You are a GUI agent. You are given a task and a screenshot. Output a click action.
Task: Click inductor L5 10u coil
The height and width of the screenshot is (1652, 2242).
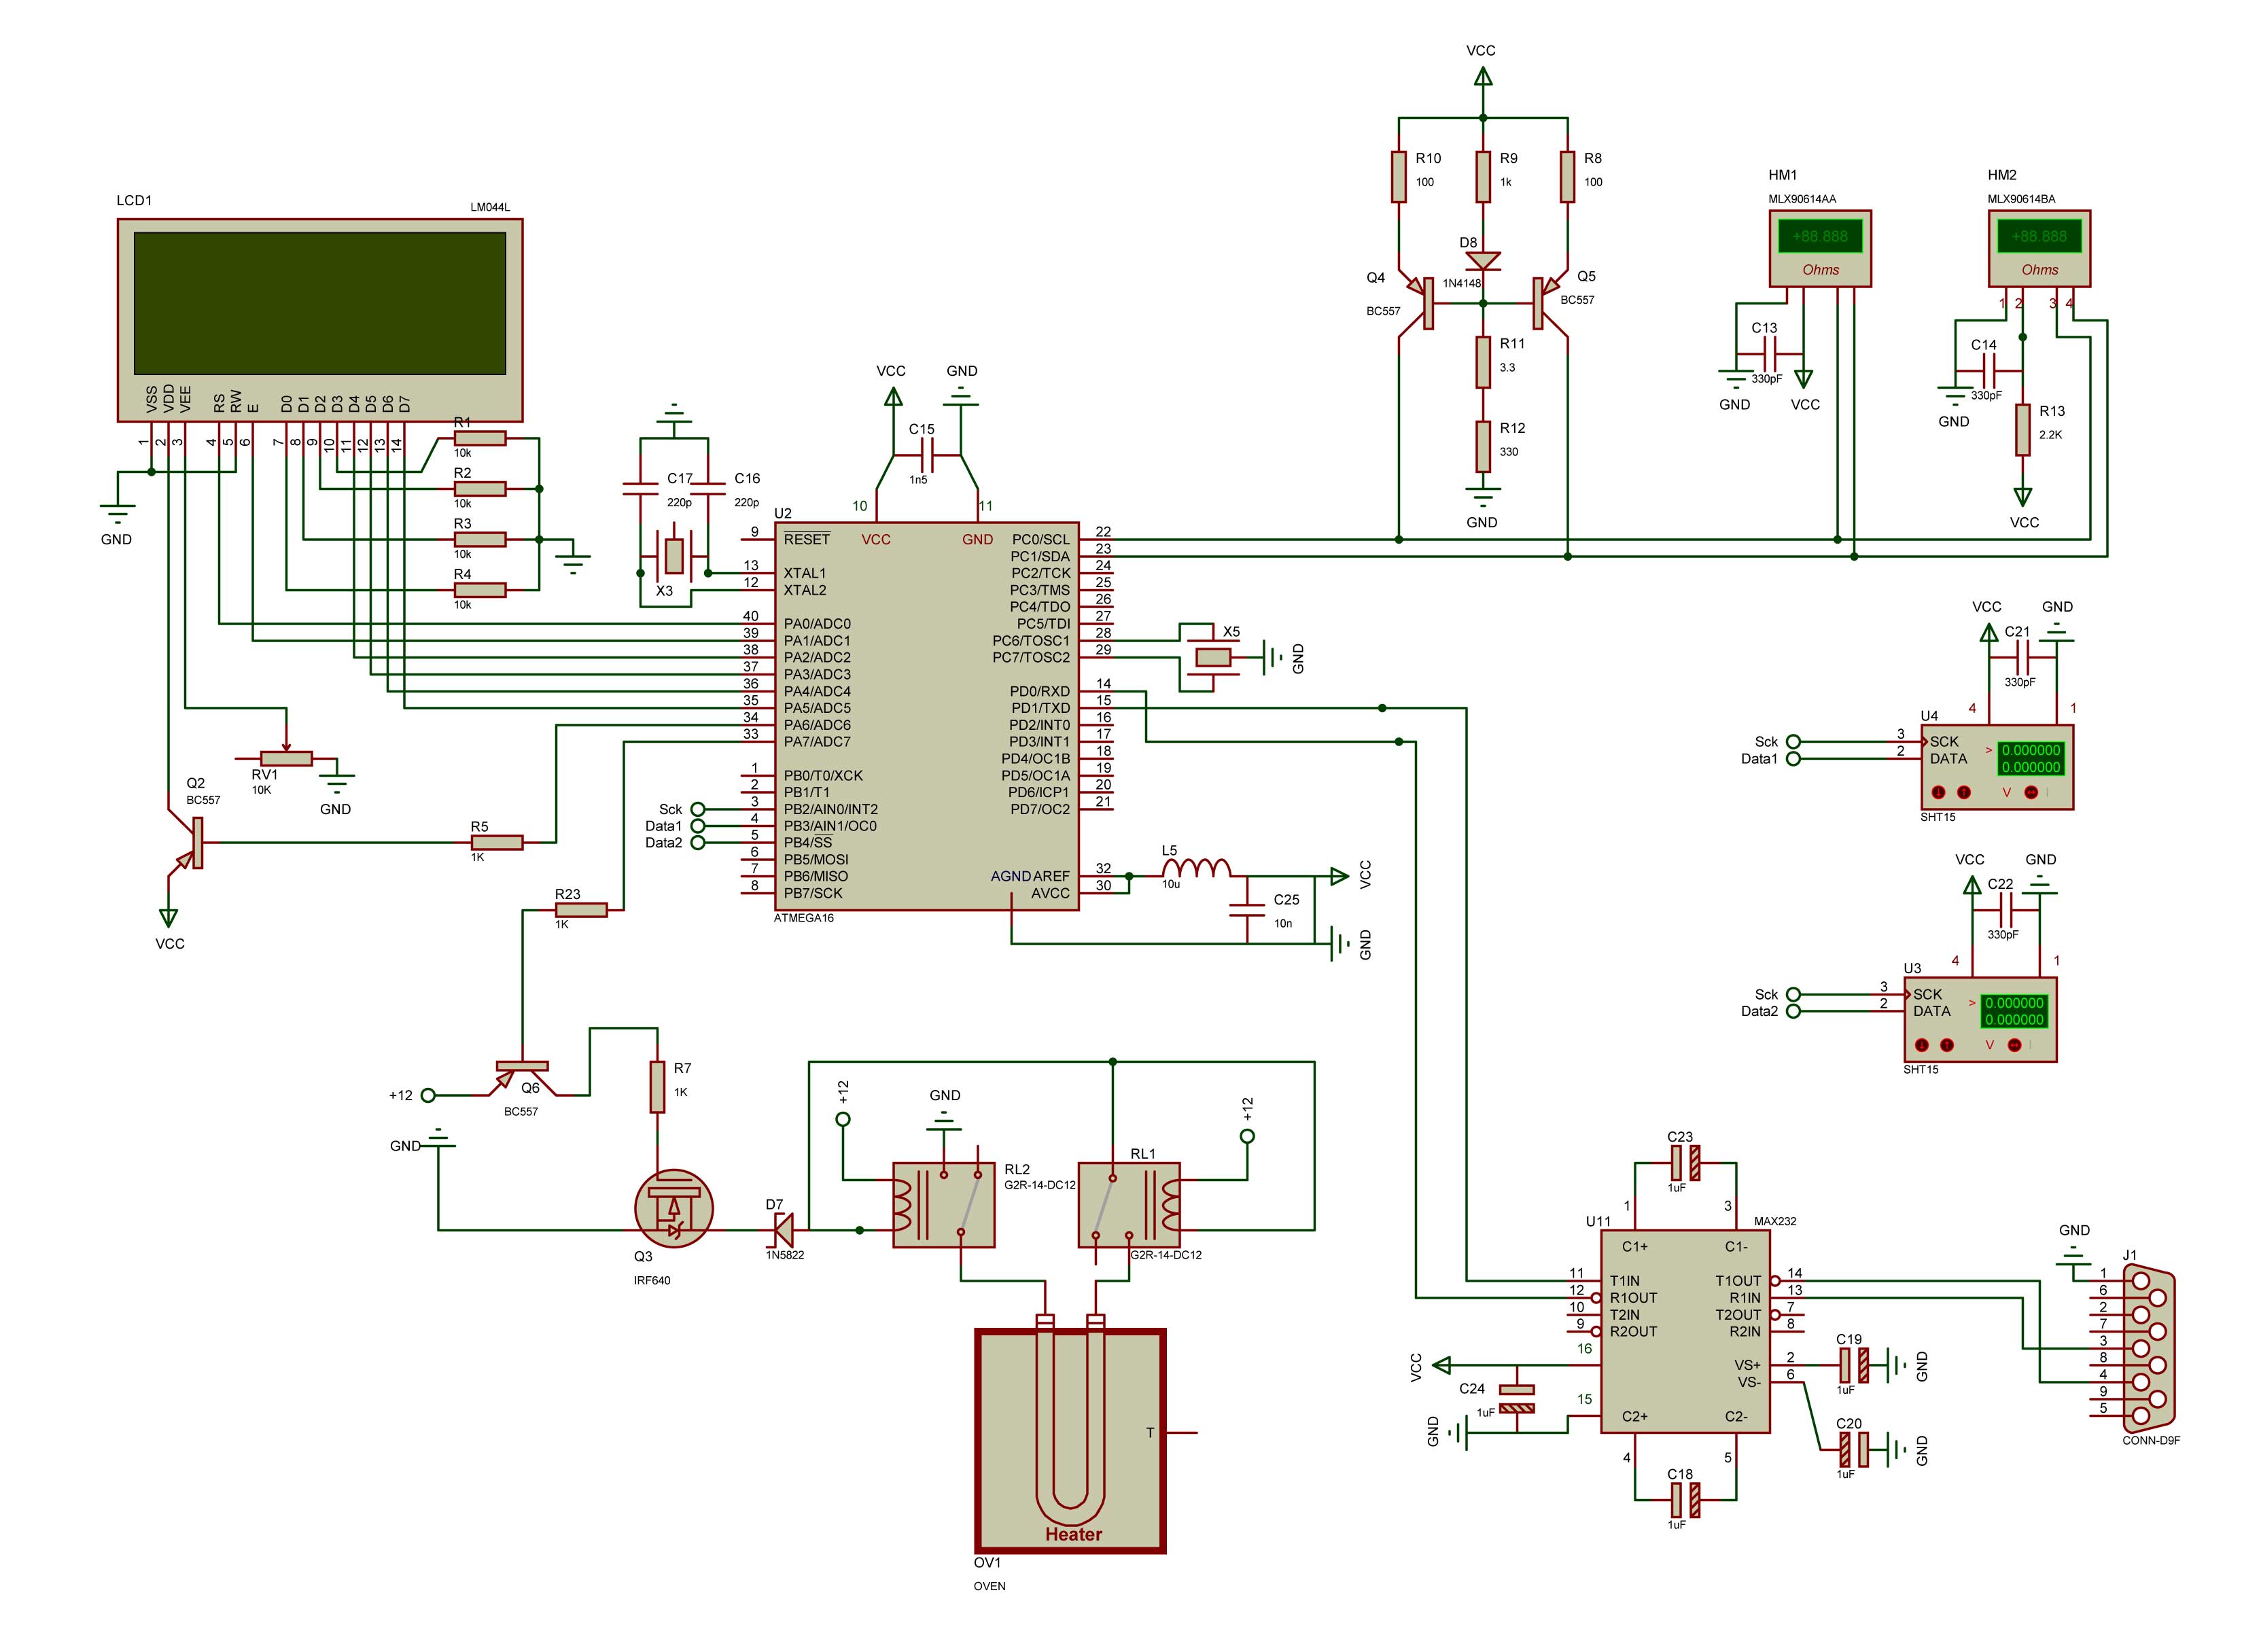pos(1196,868)
